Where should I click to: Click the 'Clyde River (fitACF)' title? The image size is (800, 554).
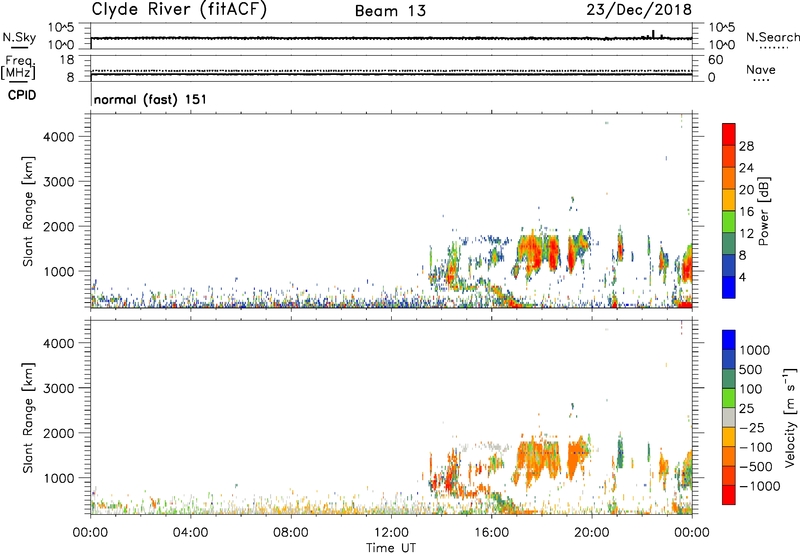(179, 9)
